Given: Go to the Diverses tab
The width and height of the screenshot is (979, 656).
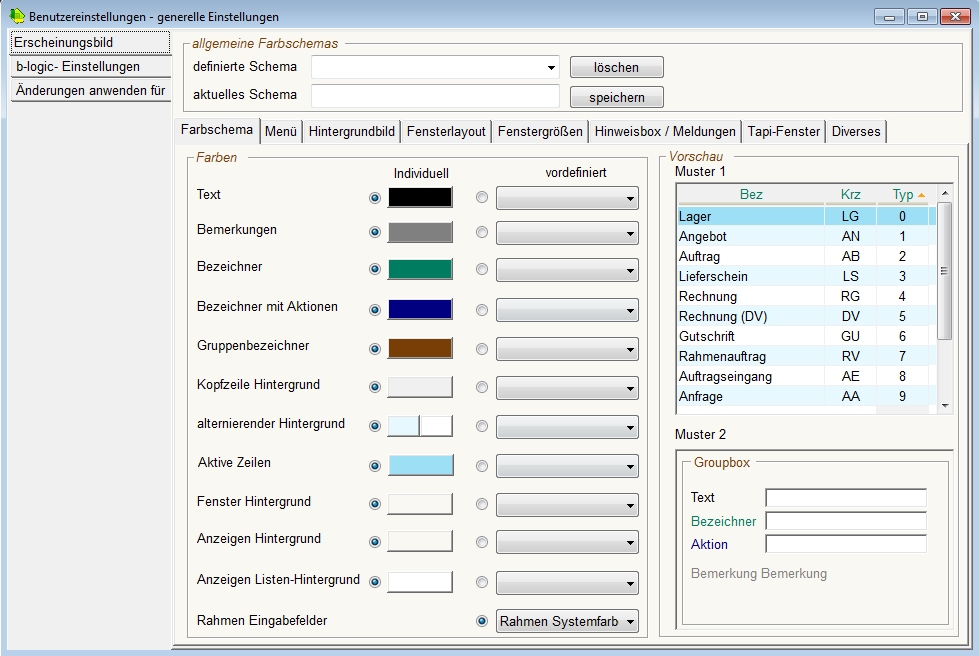Looking at the screenshot, I should [856, 132].
